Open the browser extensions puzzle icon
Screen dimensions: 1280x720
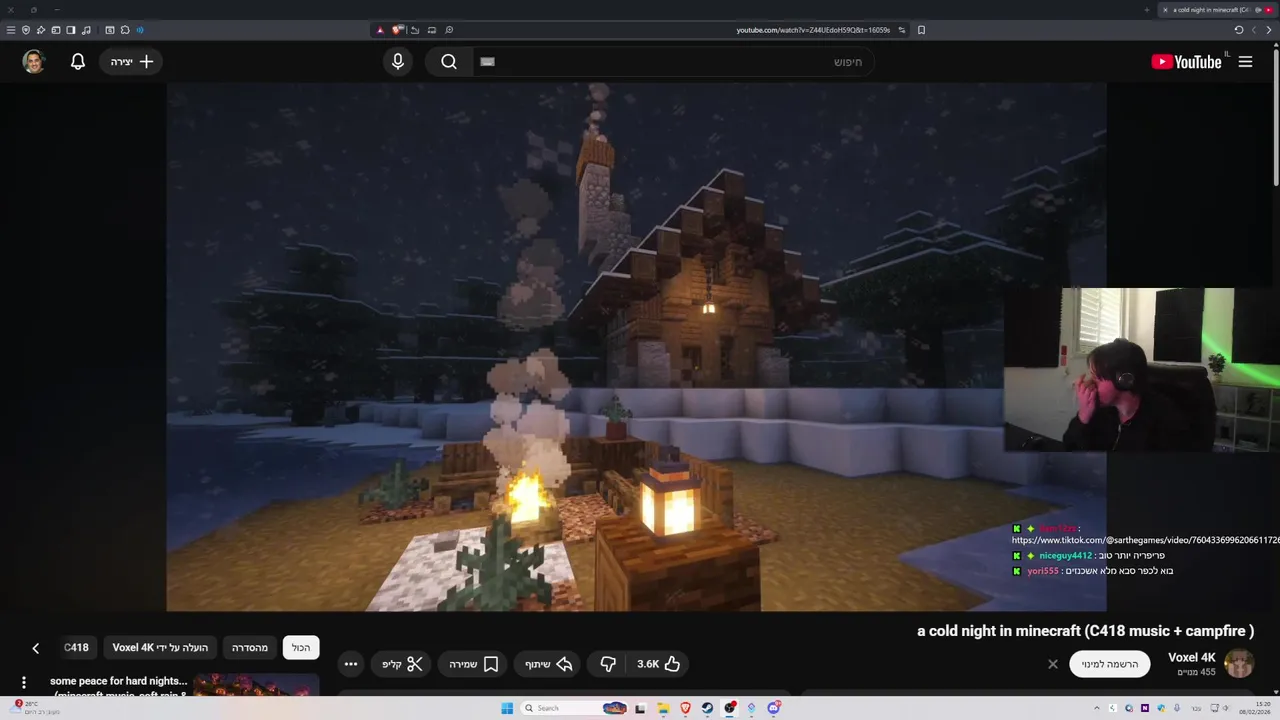(x=125, y=30)
